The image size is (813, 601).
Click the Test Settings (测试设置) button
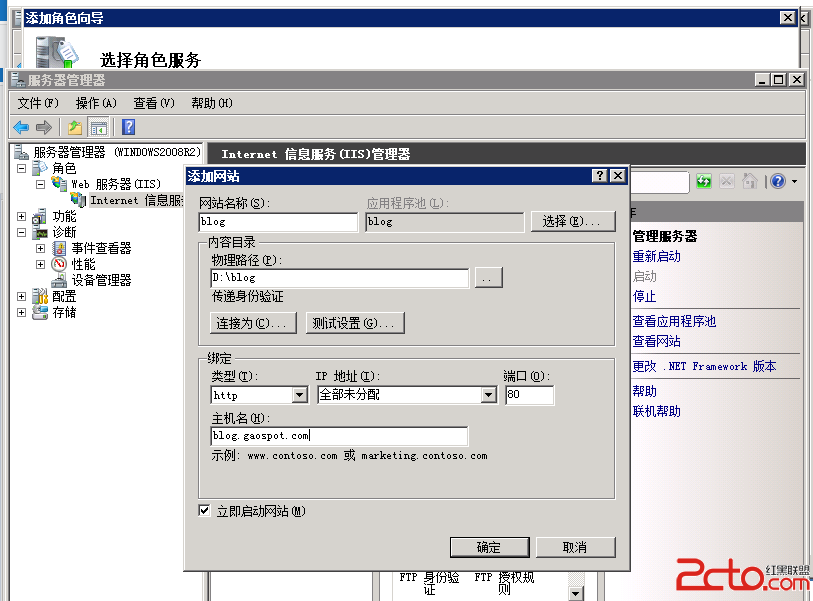(355, 323)
